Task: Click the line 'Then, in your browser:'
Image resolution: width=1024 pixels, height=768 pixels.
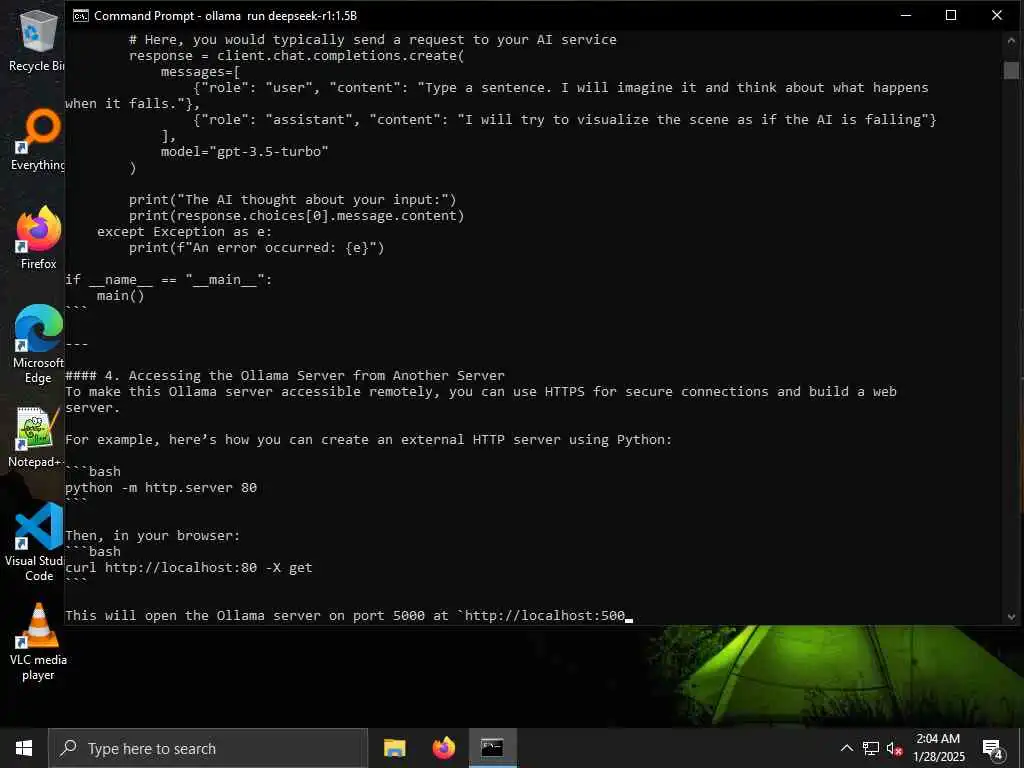Action: (x=153, y=536)
